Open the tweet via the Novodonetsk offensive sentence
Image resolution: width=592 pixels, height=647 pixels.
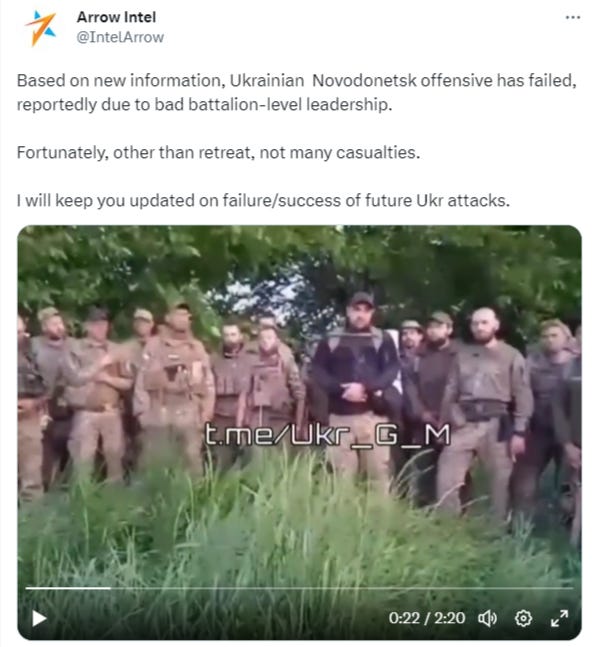pyautogui.click(x=296, y=80)
